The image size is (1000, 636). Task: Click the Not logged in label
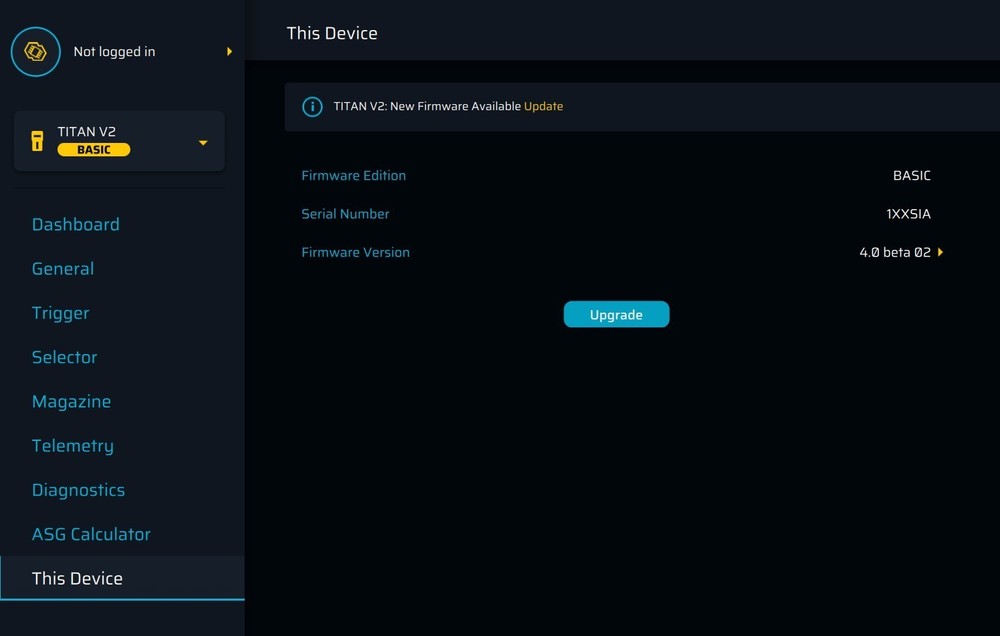[114, 52]
